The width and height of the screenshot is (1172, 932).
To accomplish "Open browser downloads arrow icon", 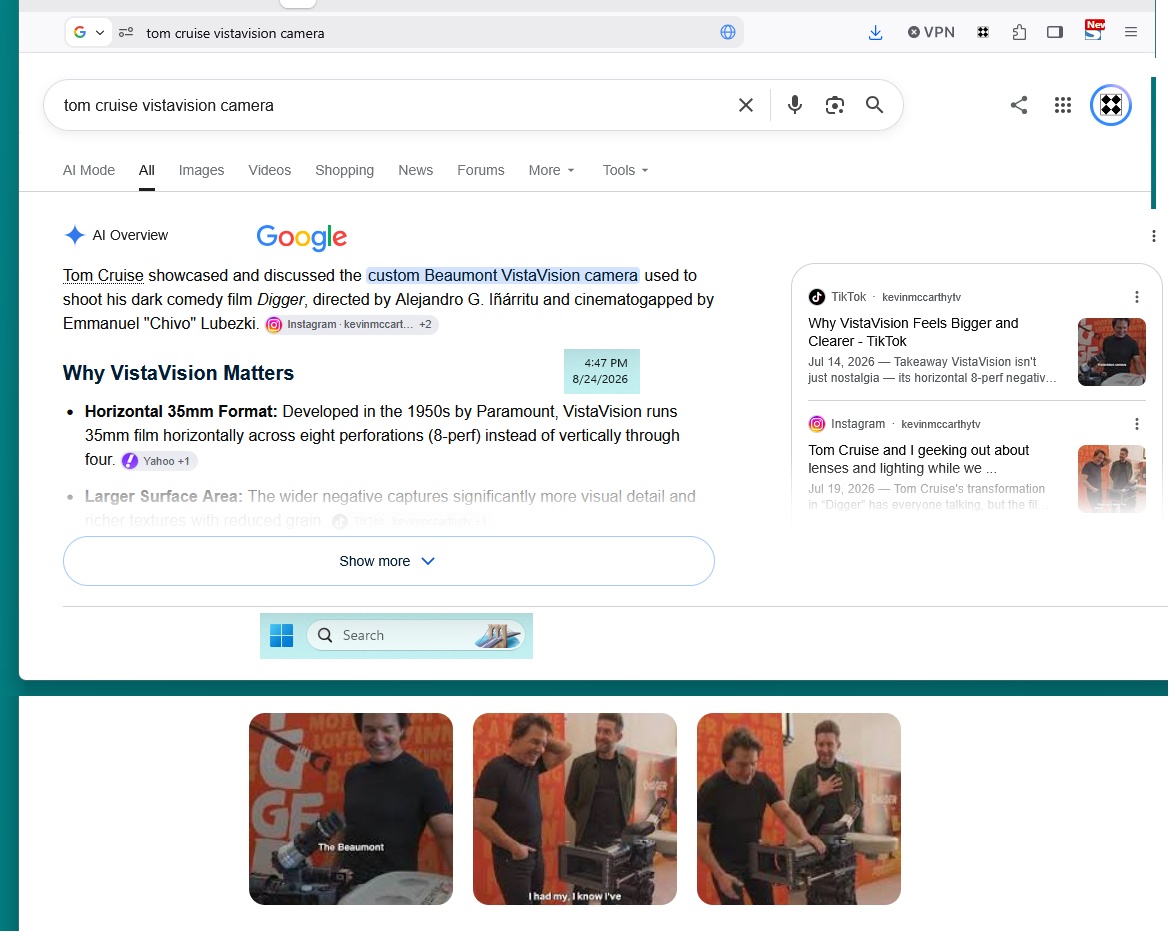I will (875, 32).
